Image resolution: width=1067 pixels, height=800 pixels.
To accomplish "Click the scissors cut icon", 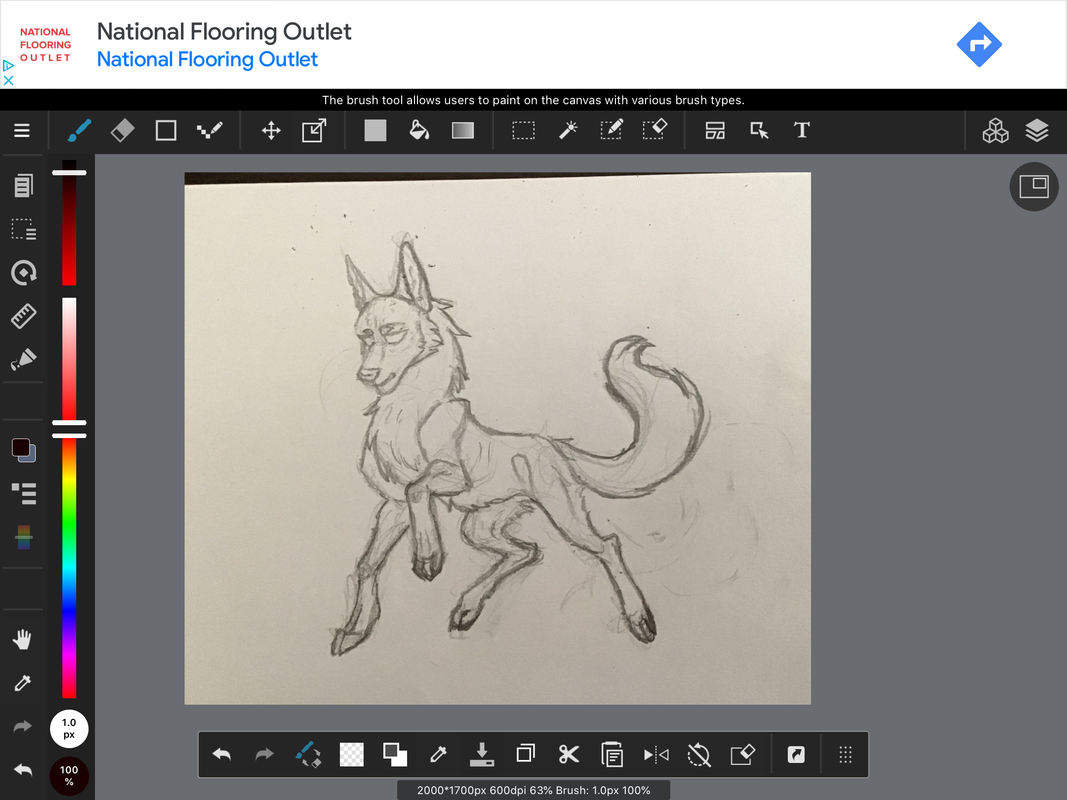I will [x=569, y=754].
